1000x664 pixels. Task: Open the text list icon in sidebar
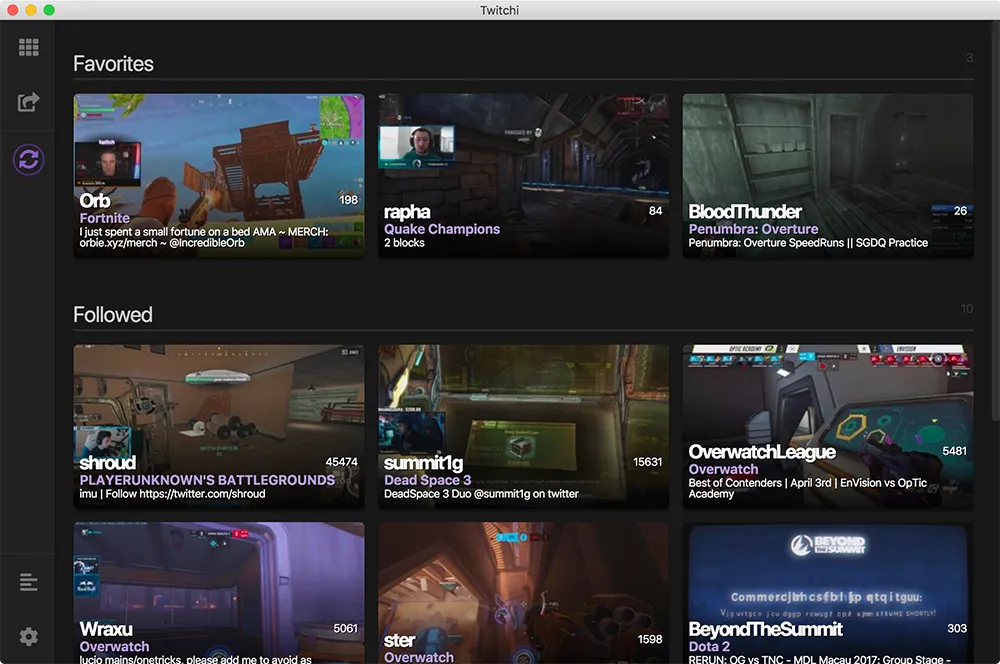point(28,582)
